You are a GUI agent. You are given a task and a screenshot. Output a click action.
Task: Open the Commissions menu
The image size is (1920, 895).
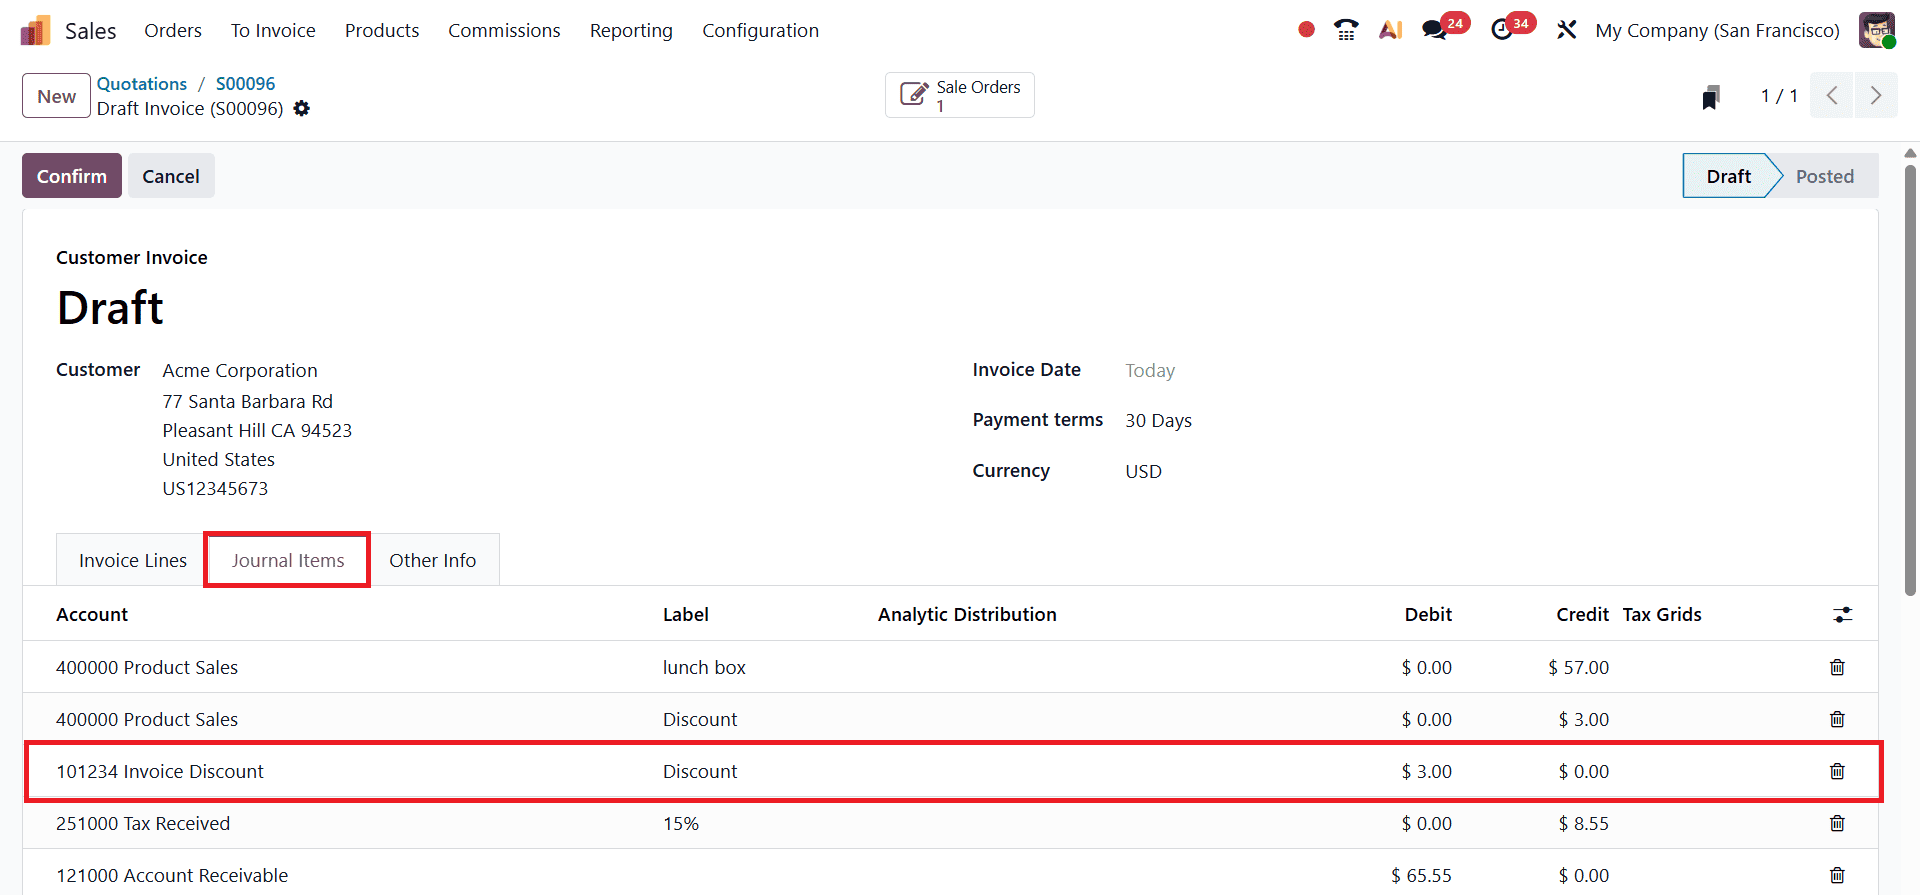tap(504, 31)
